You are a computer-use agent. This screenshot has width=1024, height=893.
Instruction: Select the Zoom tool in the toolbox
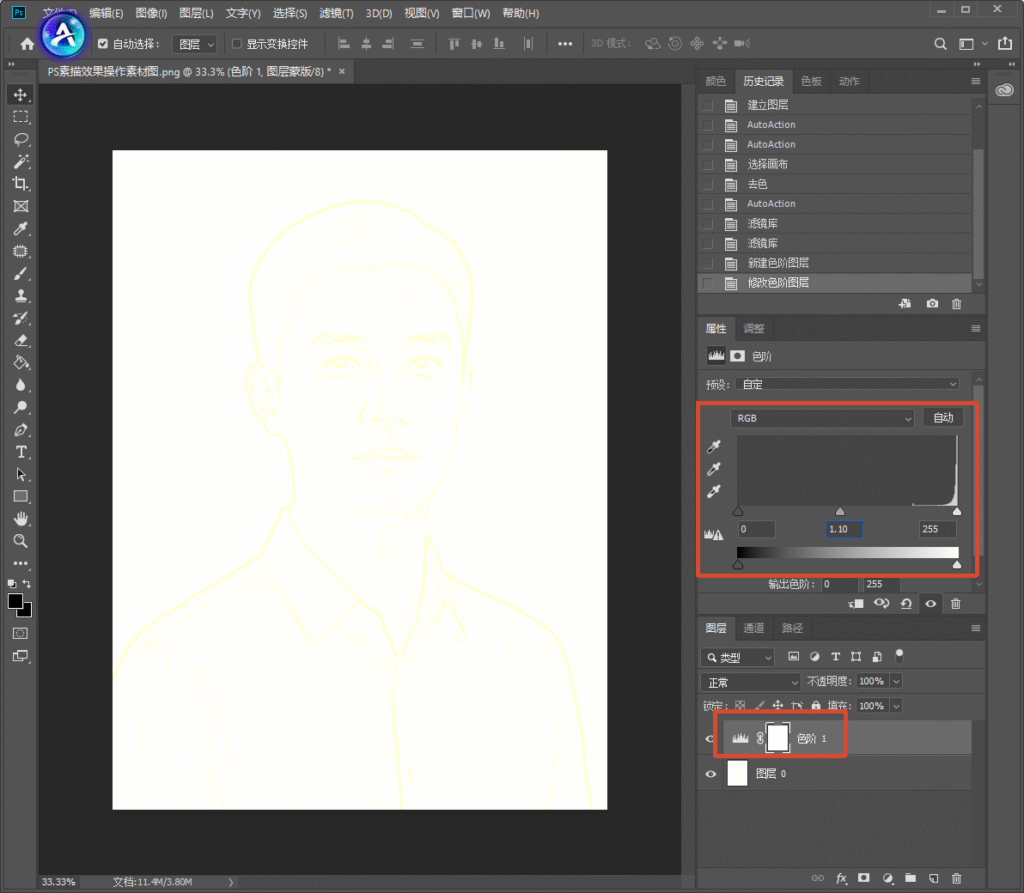tap(20, 541)
